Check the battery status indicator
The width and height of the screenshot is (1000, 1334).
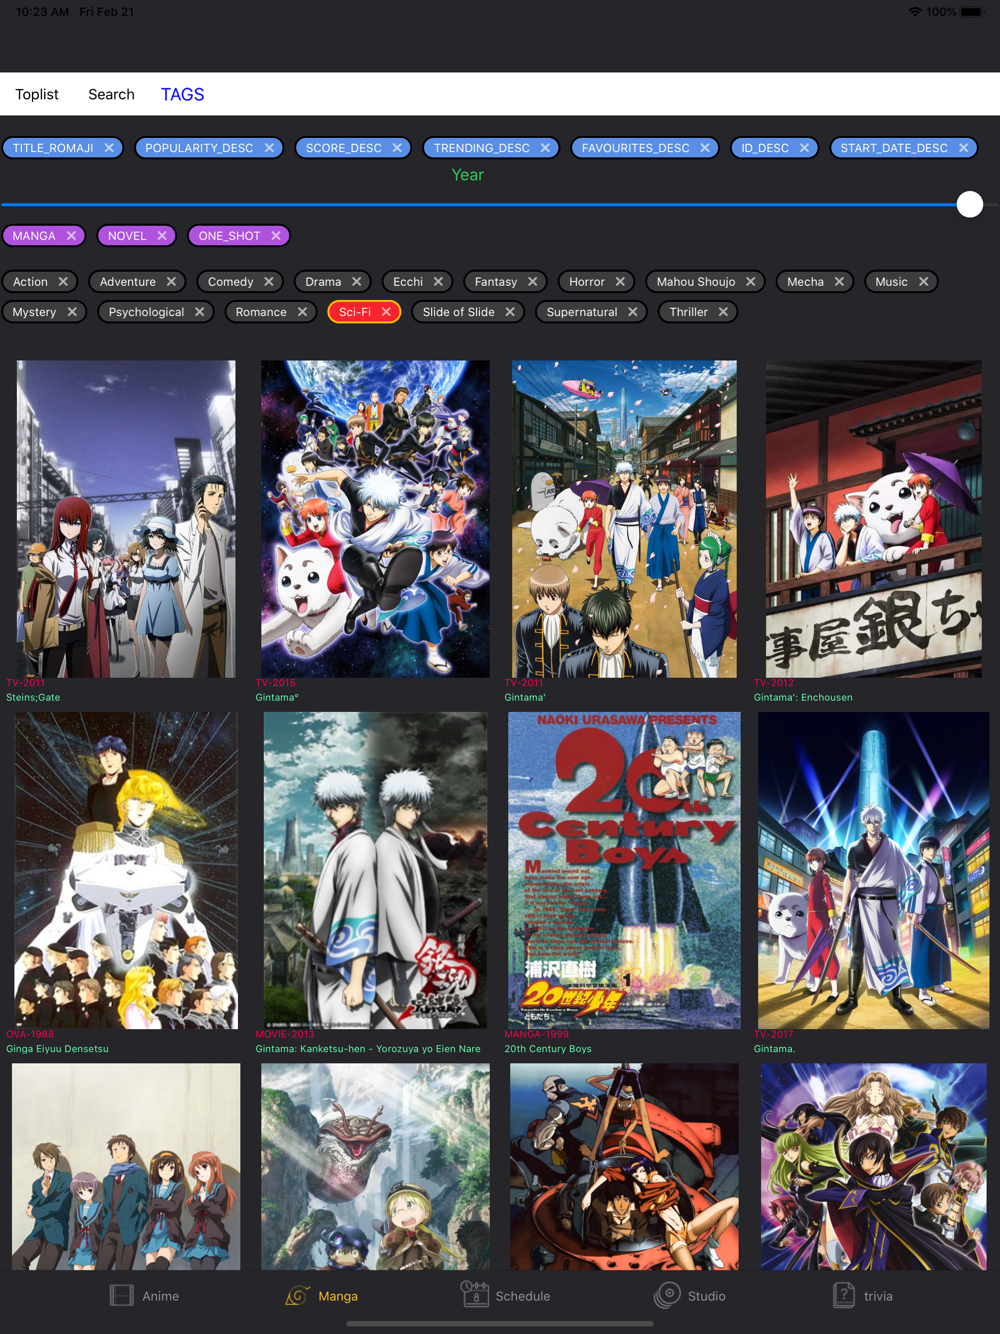(972, 12)
